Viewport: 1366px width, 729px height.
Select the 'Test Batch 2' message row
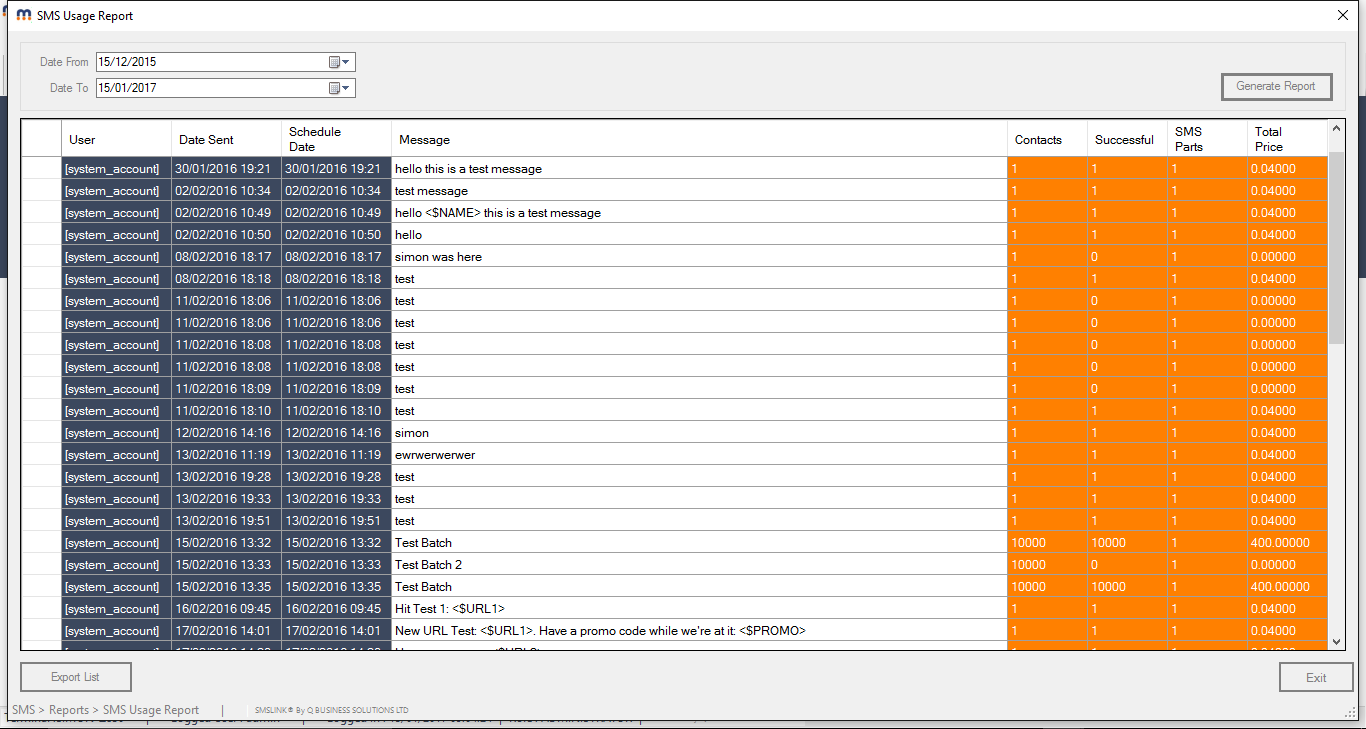(x=699, y=565)
